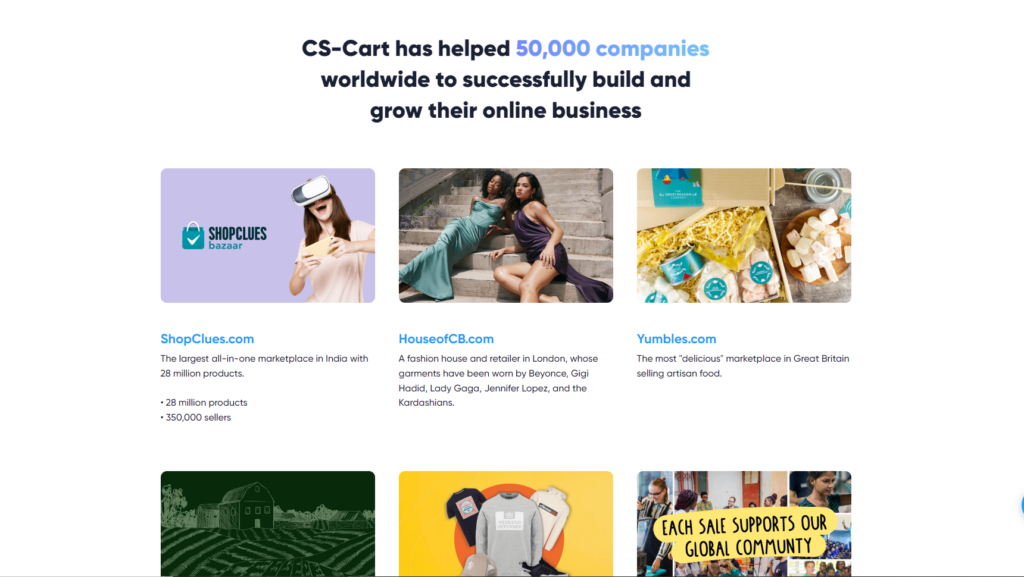Click the highlighted '50,000 companies' text

612,48
